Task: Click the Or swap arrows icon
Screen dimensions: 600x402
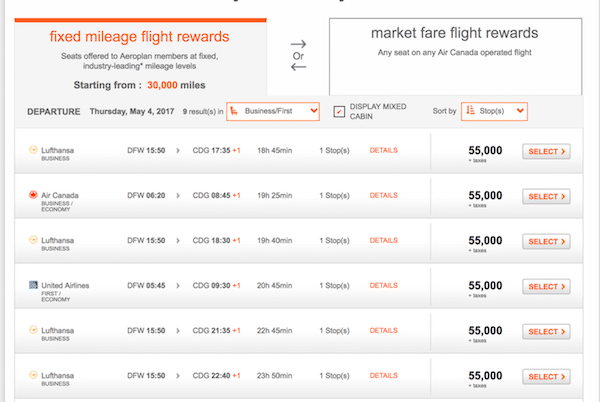Action: 298,56
